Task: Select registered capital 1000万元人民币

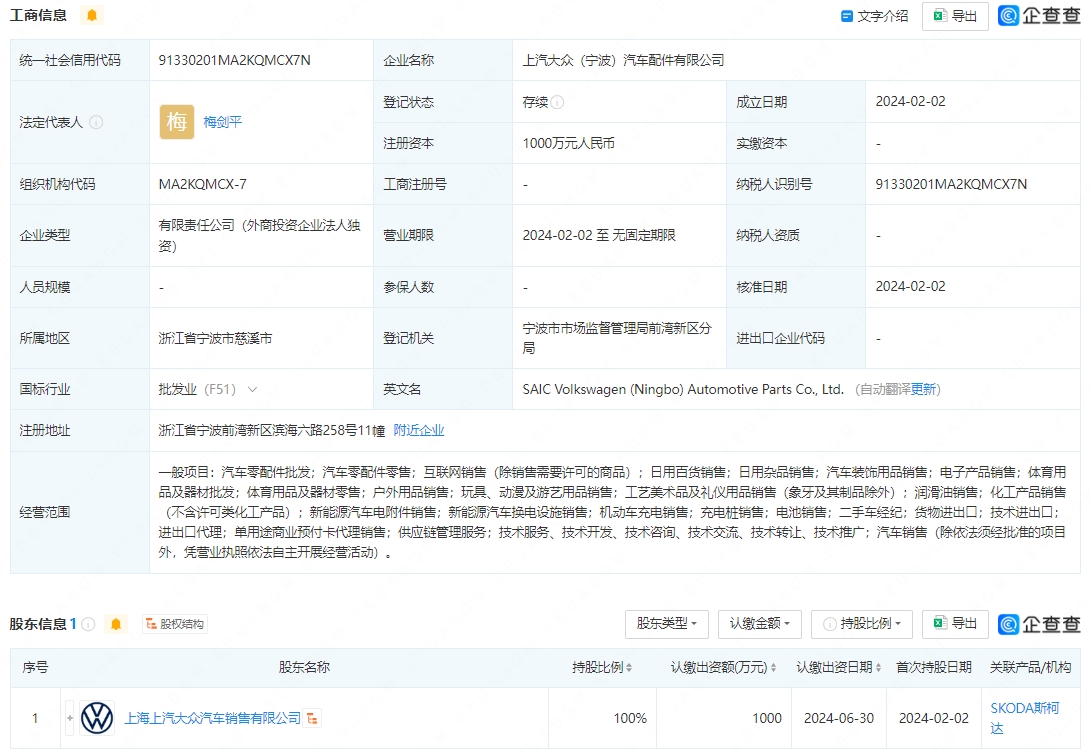Action: [x=569, y=143]
